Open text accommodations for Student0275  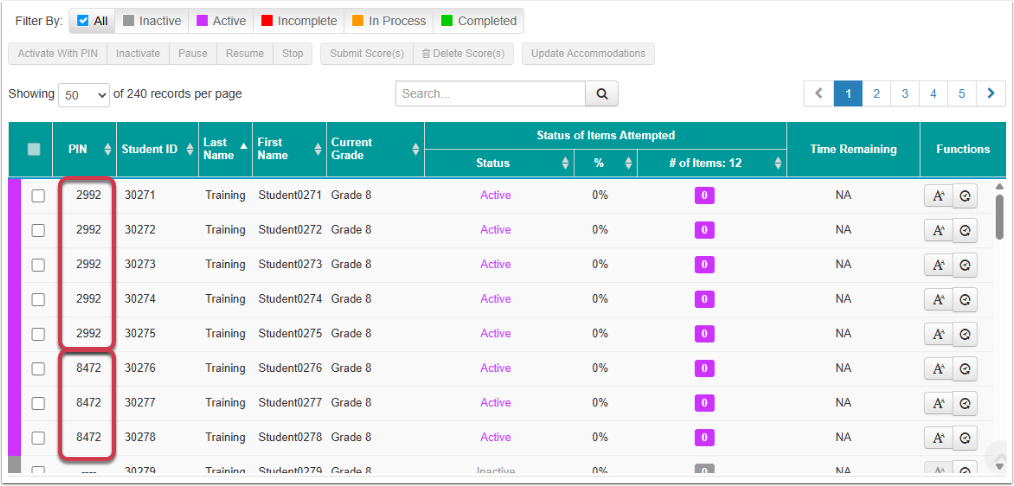click(x=938, y=334)
